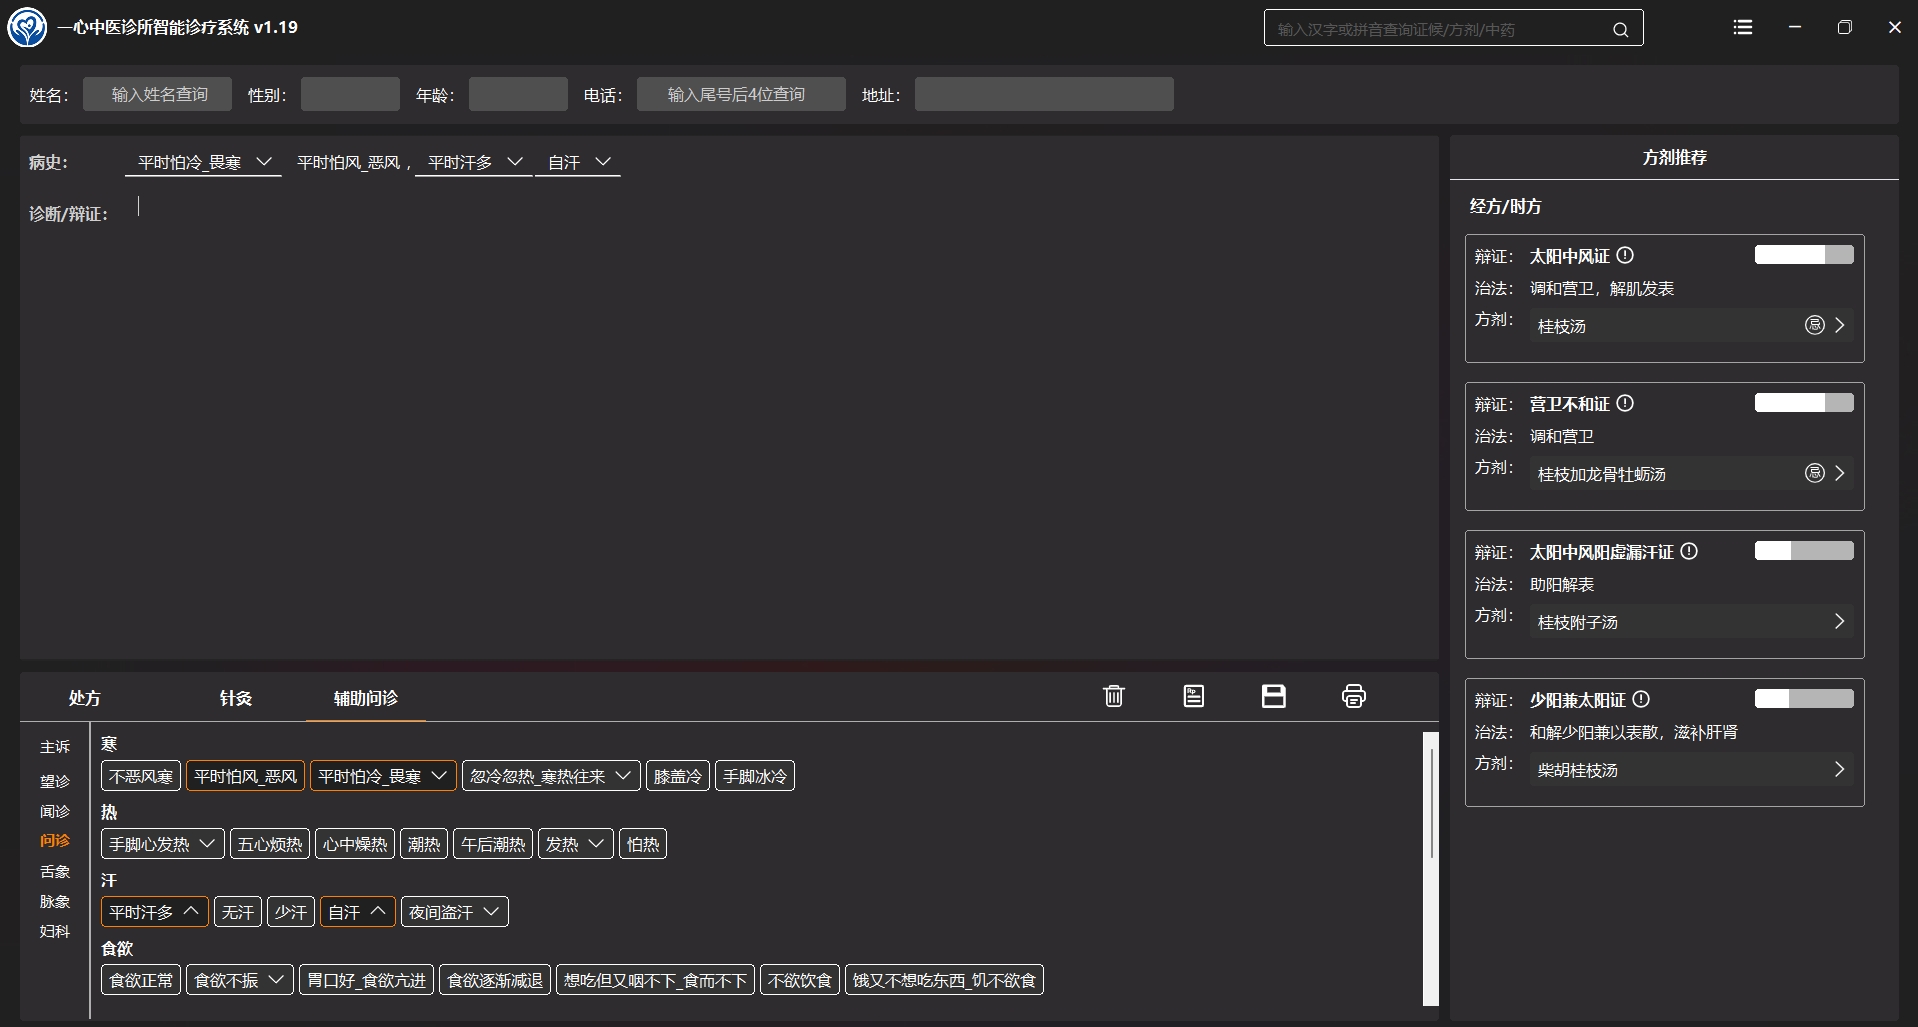Click the trash delete icon
Image resolution: width=1918 pixels, height=1027 pixels.
(x=1113, y=696)
